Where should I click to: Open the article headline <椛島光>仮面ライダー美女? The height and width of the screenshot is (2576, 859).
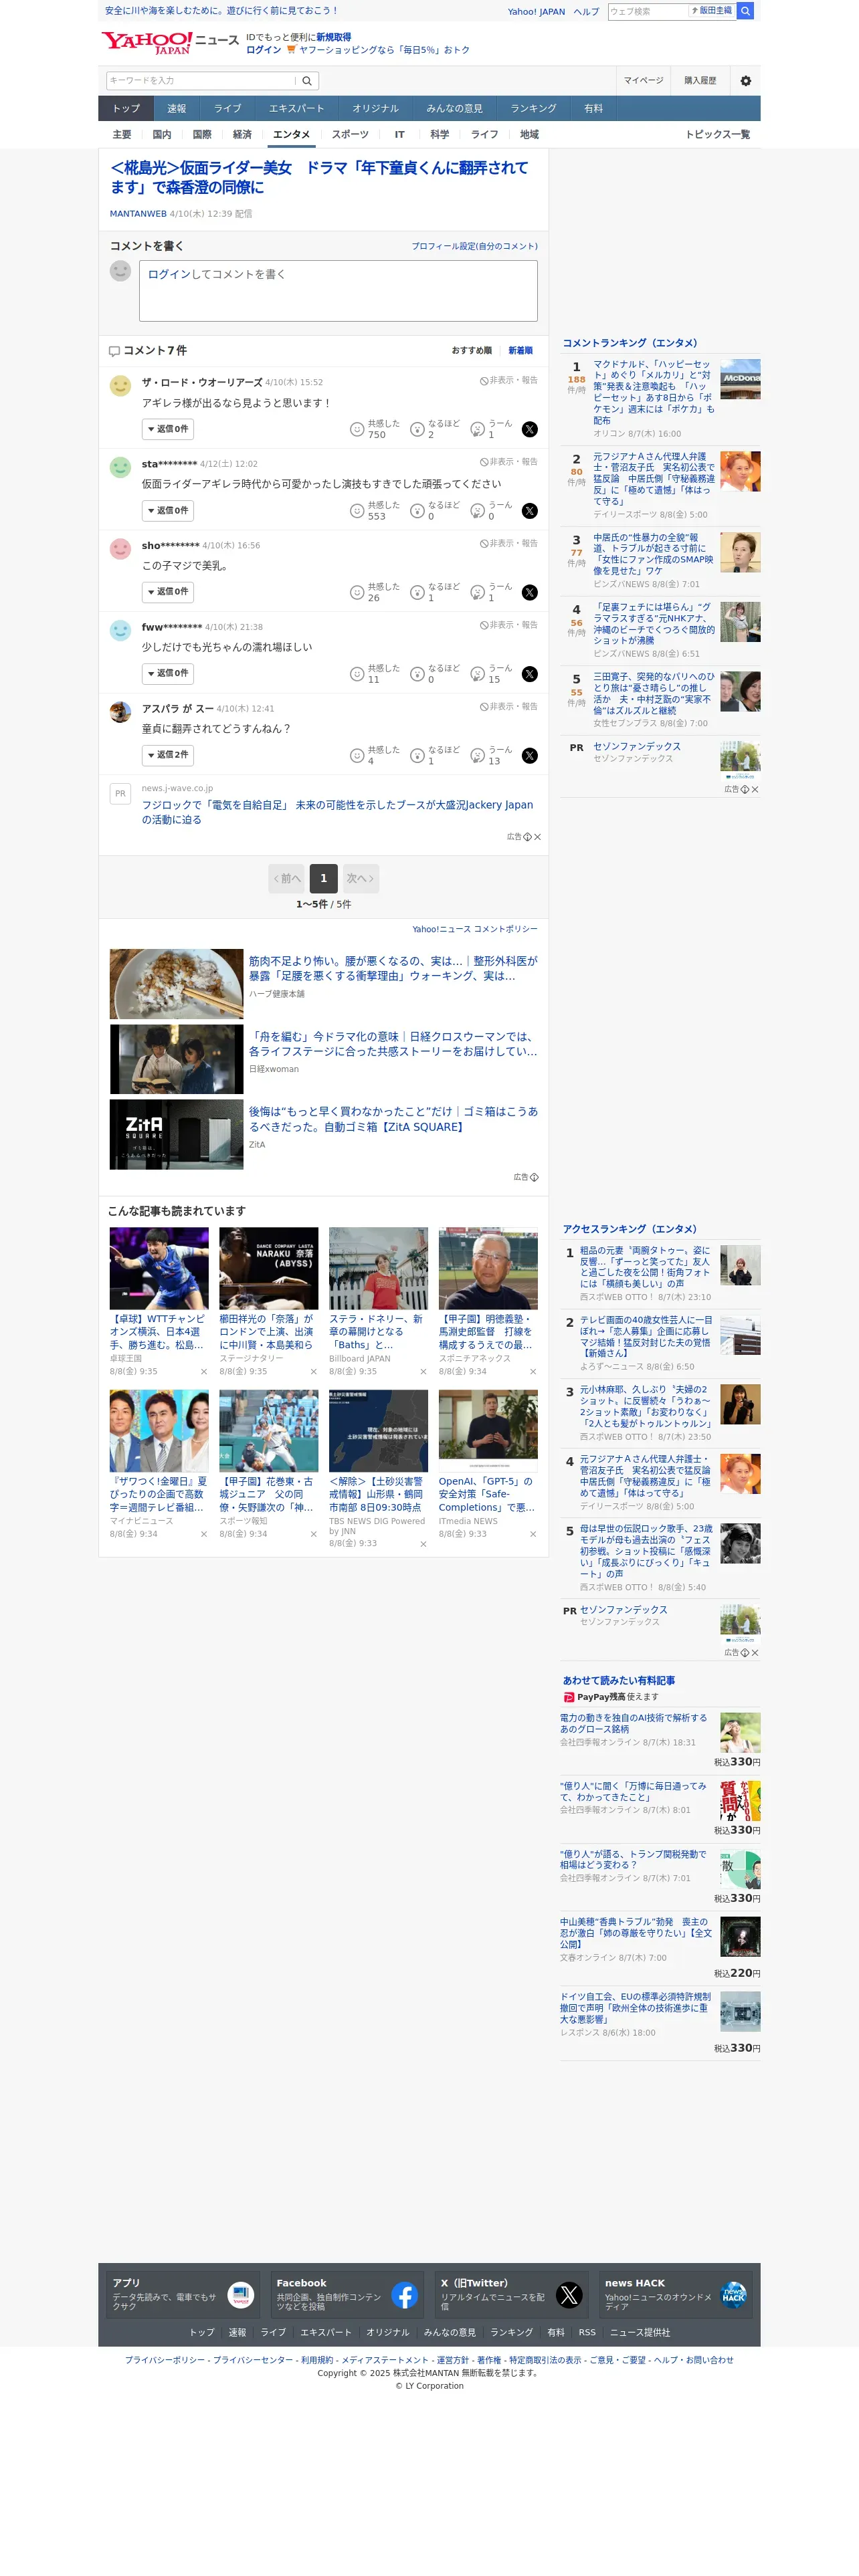pyautogui.click(x=320, y=178)
